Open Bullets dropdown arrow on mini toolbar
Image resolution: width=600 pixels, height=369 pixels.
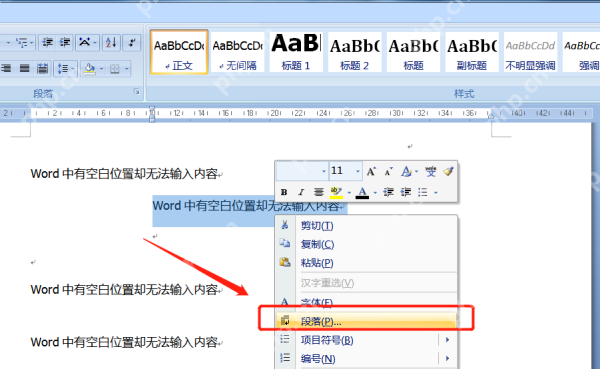tap(436, 193)
